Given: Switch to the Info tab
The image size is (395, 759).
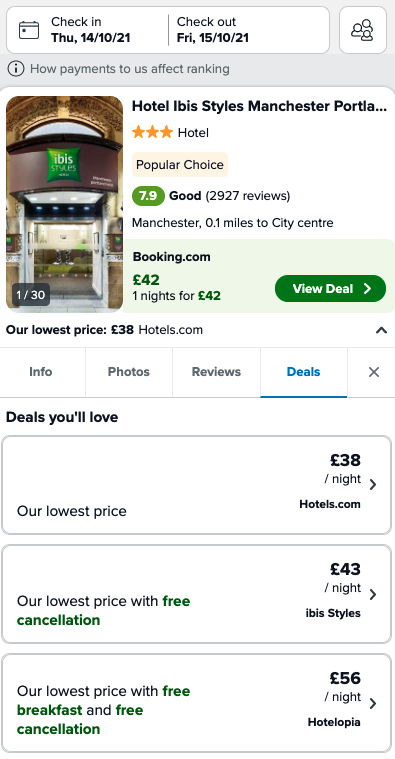Looking at the screenshot, I should [x=41, y=372].
